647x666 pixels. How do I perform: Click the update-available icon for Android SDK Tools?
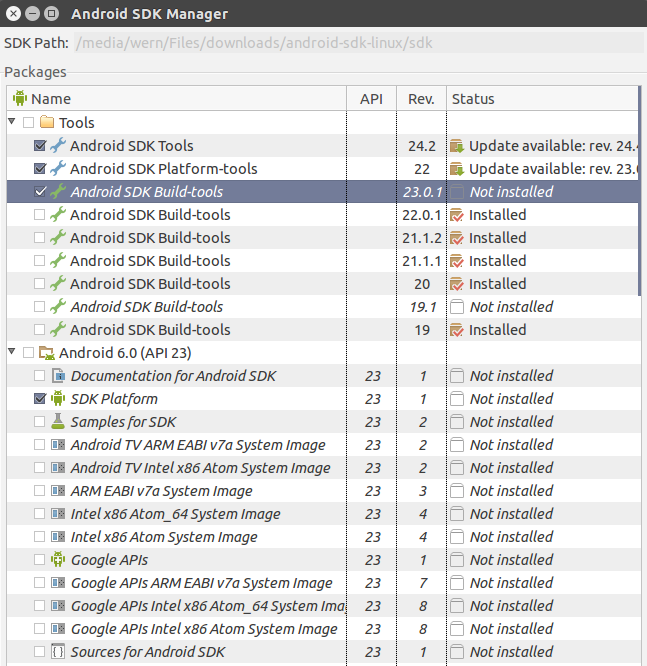457,146
